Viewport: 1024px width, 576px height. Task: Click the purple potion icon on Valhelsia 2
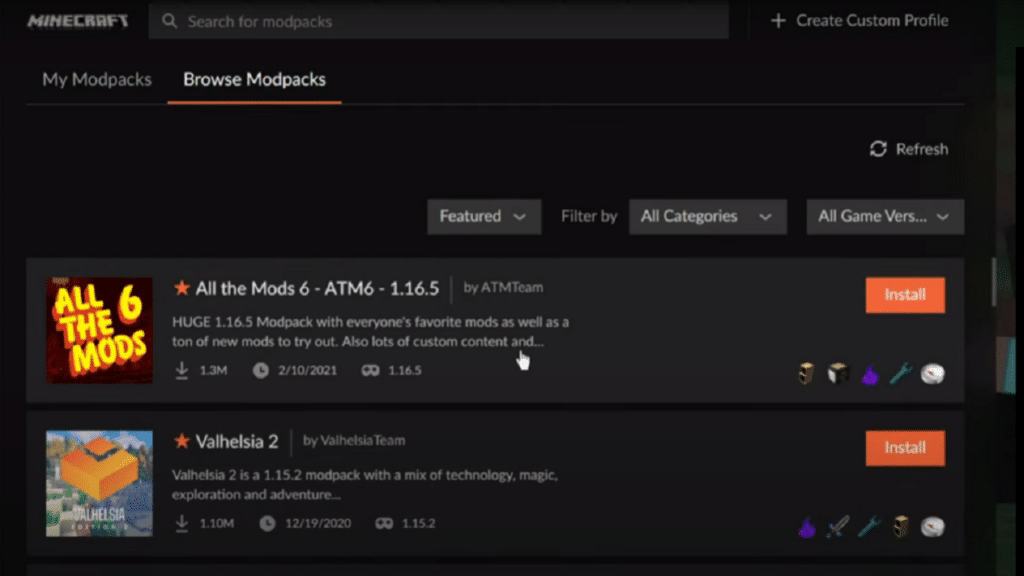pyautogui.click(x=808, y=527)
